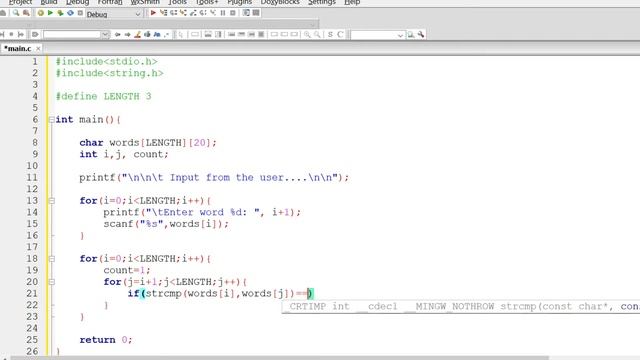Open the wxSmith menu
The image size is (640, 360).
[x=145, y=2]
